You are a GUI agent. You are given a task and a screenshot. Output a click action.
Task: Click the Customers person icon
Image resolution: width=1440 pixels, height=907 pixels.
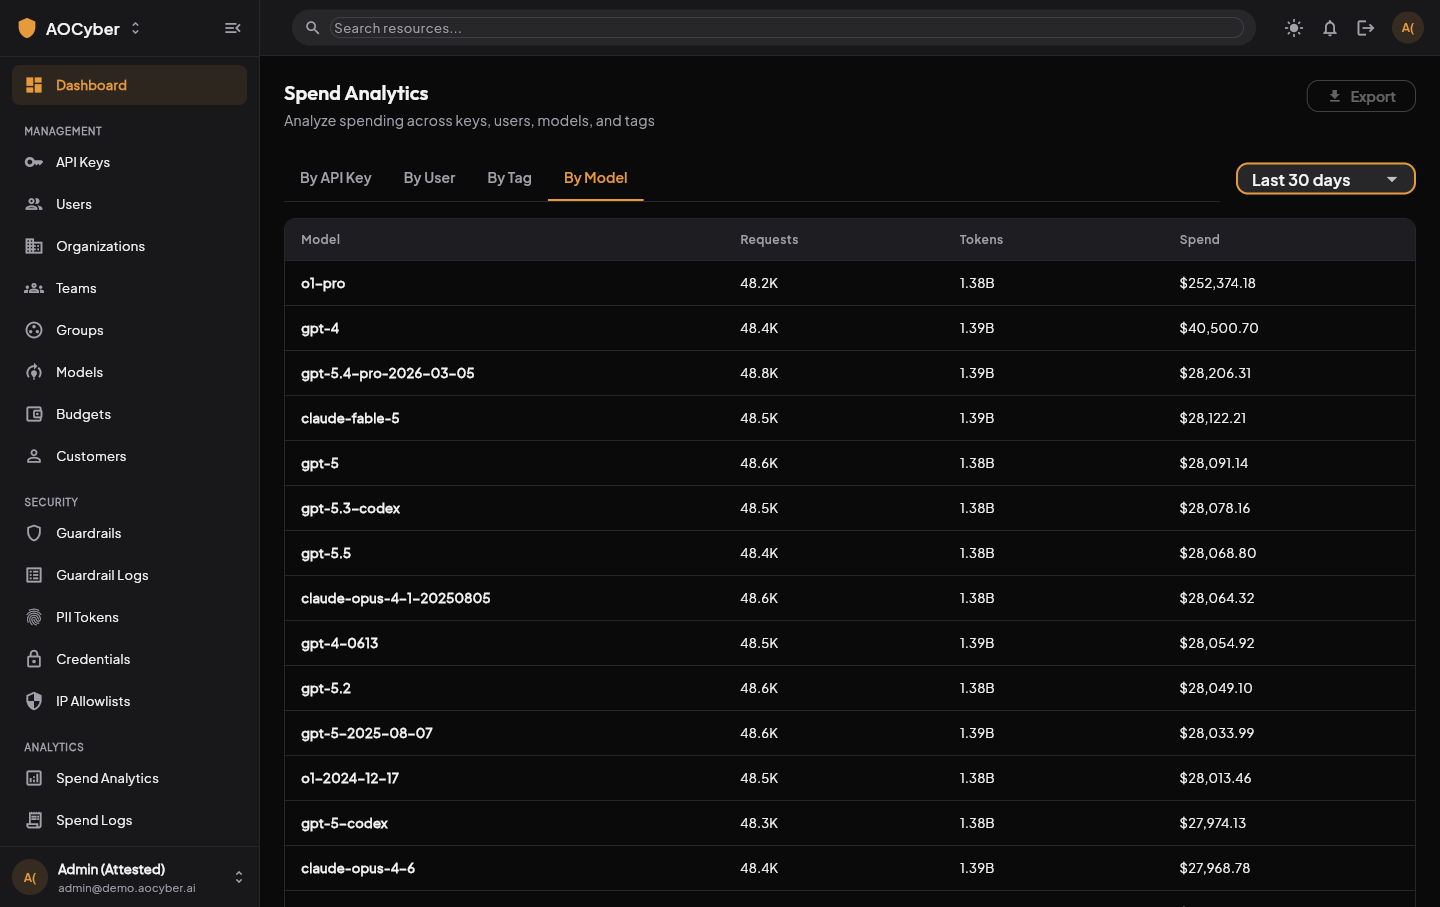pos(34,456)
